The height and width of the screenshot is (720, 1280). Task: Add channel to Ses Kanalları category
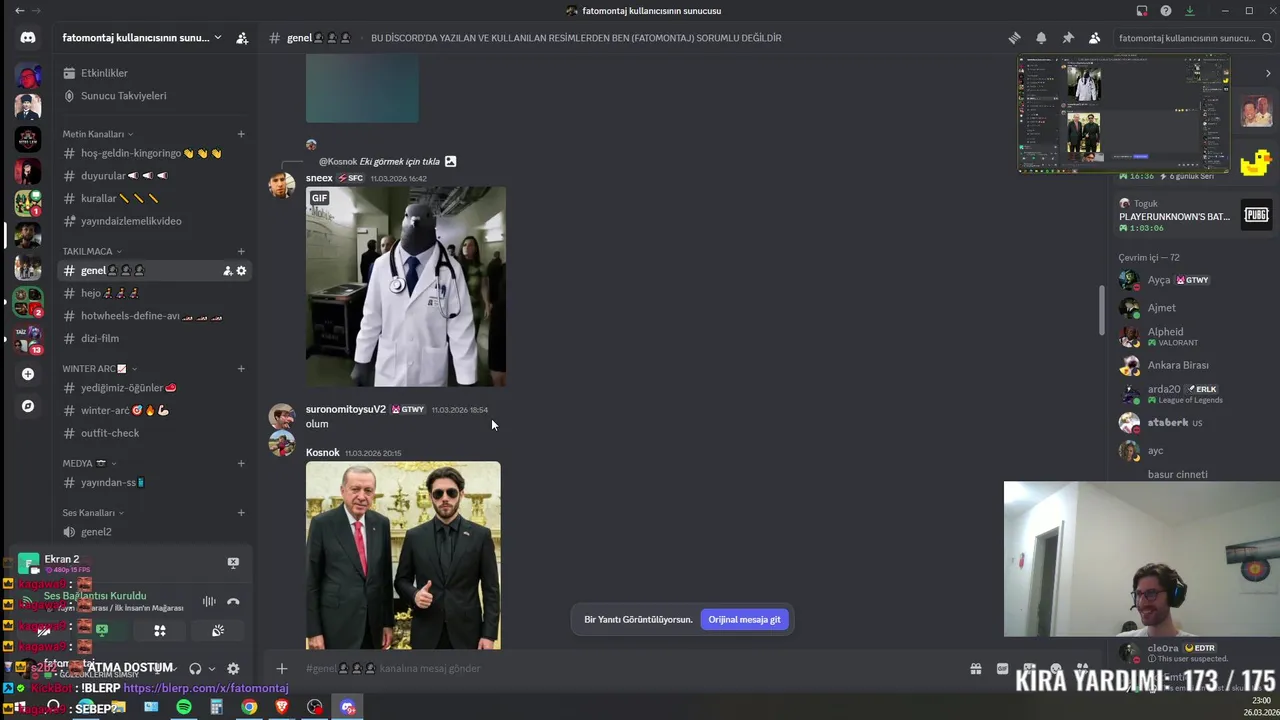[241, 513]
